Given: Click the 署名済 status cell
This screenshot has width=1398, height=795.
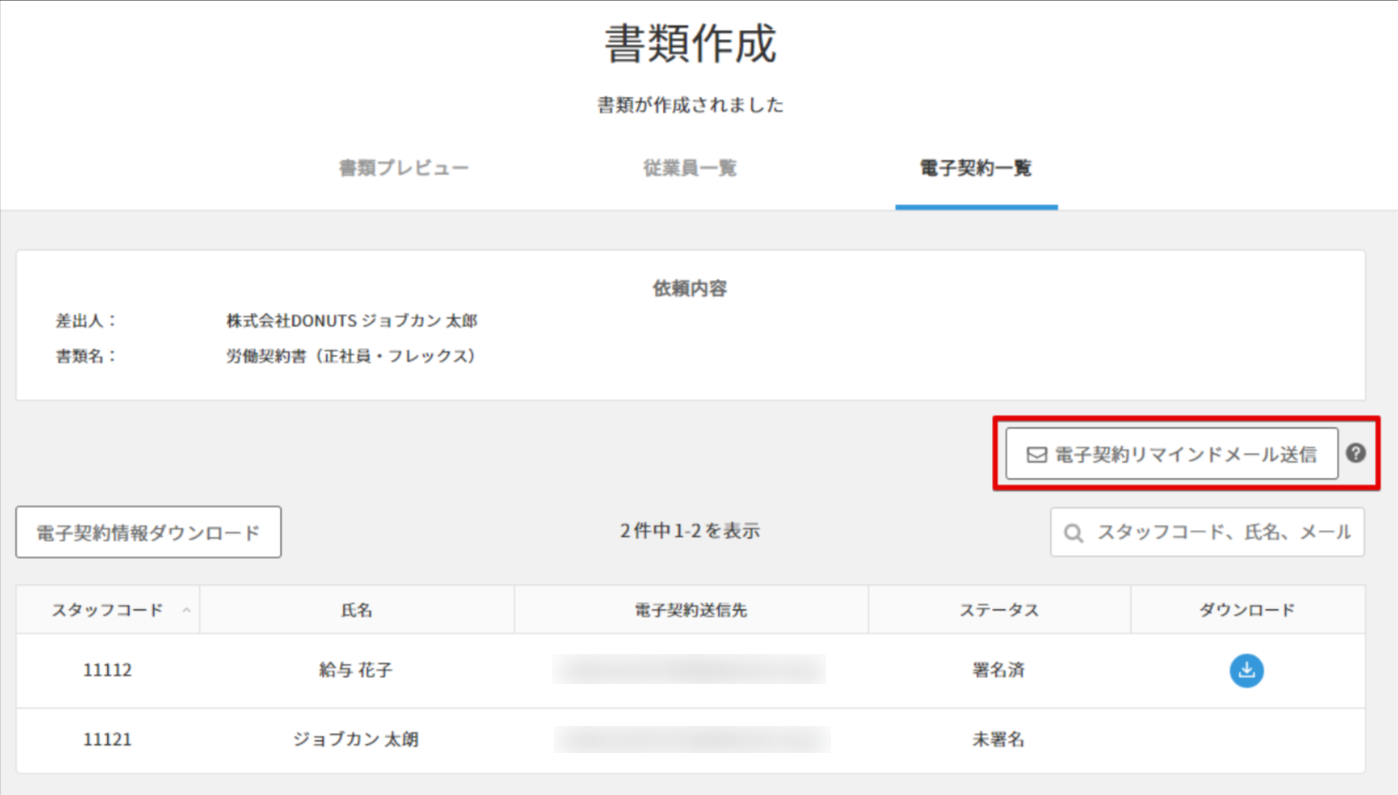Looking at the screenshot, I should [998, 670].
